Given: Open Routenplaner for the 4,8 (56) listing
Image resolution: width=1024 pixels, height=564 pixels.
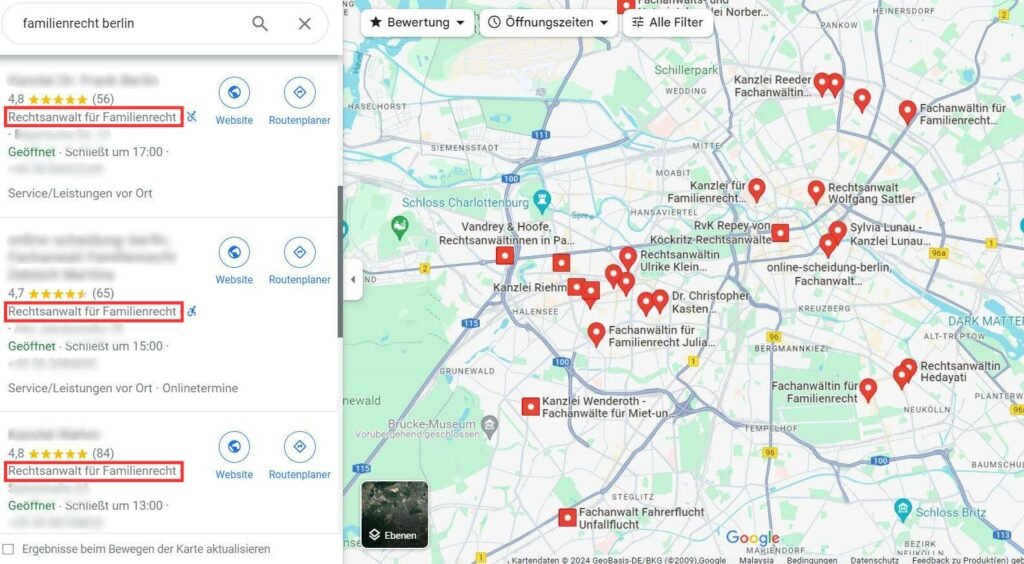Looking at the screenshot, I should 300,101.
